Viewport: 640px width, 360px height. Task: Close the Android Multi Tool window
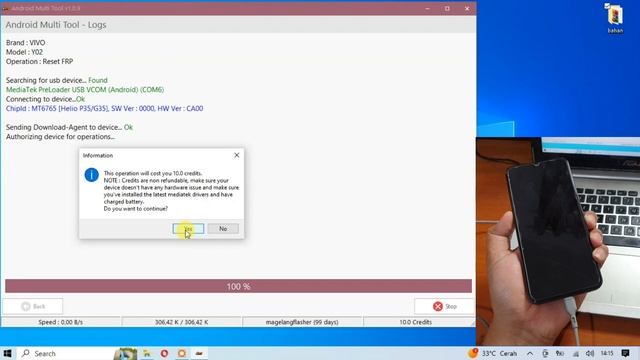pyautogui.click(x=467, y=8)
